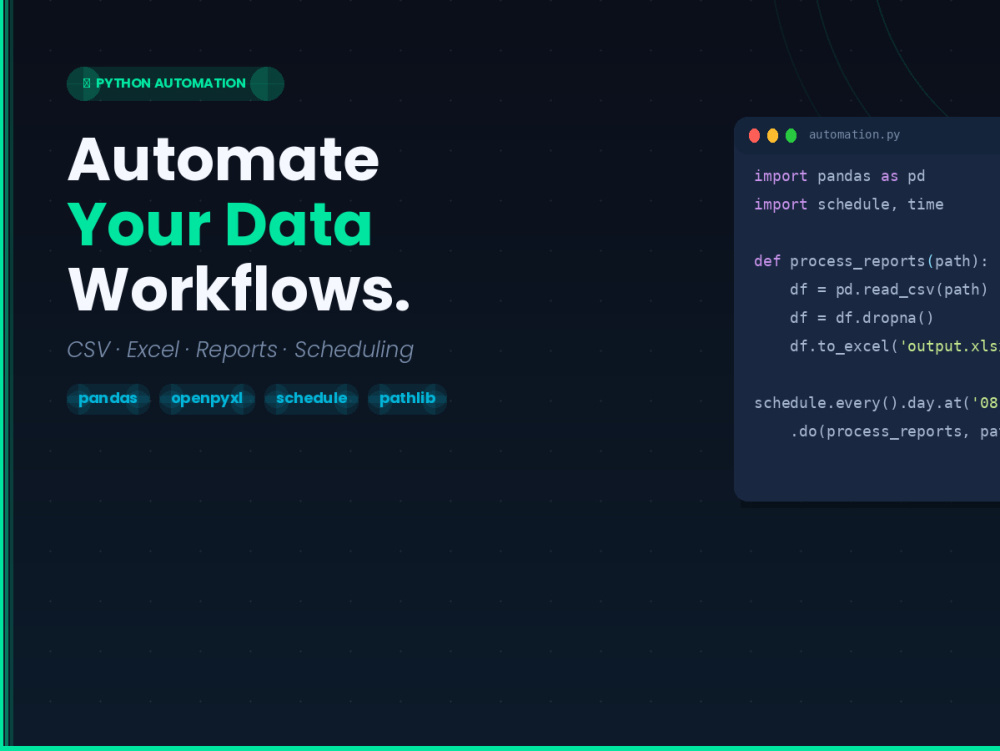Click the 'Workflows.' headline word
This screenshot has width=1000, height=751.
pos(239,289)
